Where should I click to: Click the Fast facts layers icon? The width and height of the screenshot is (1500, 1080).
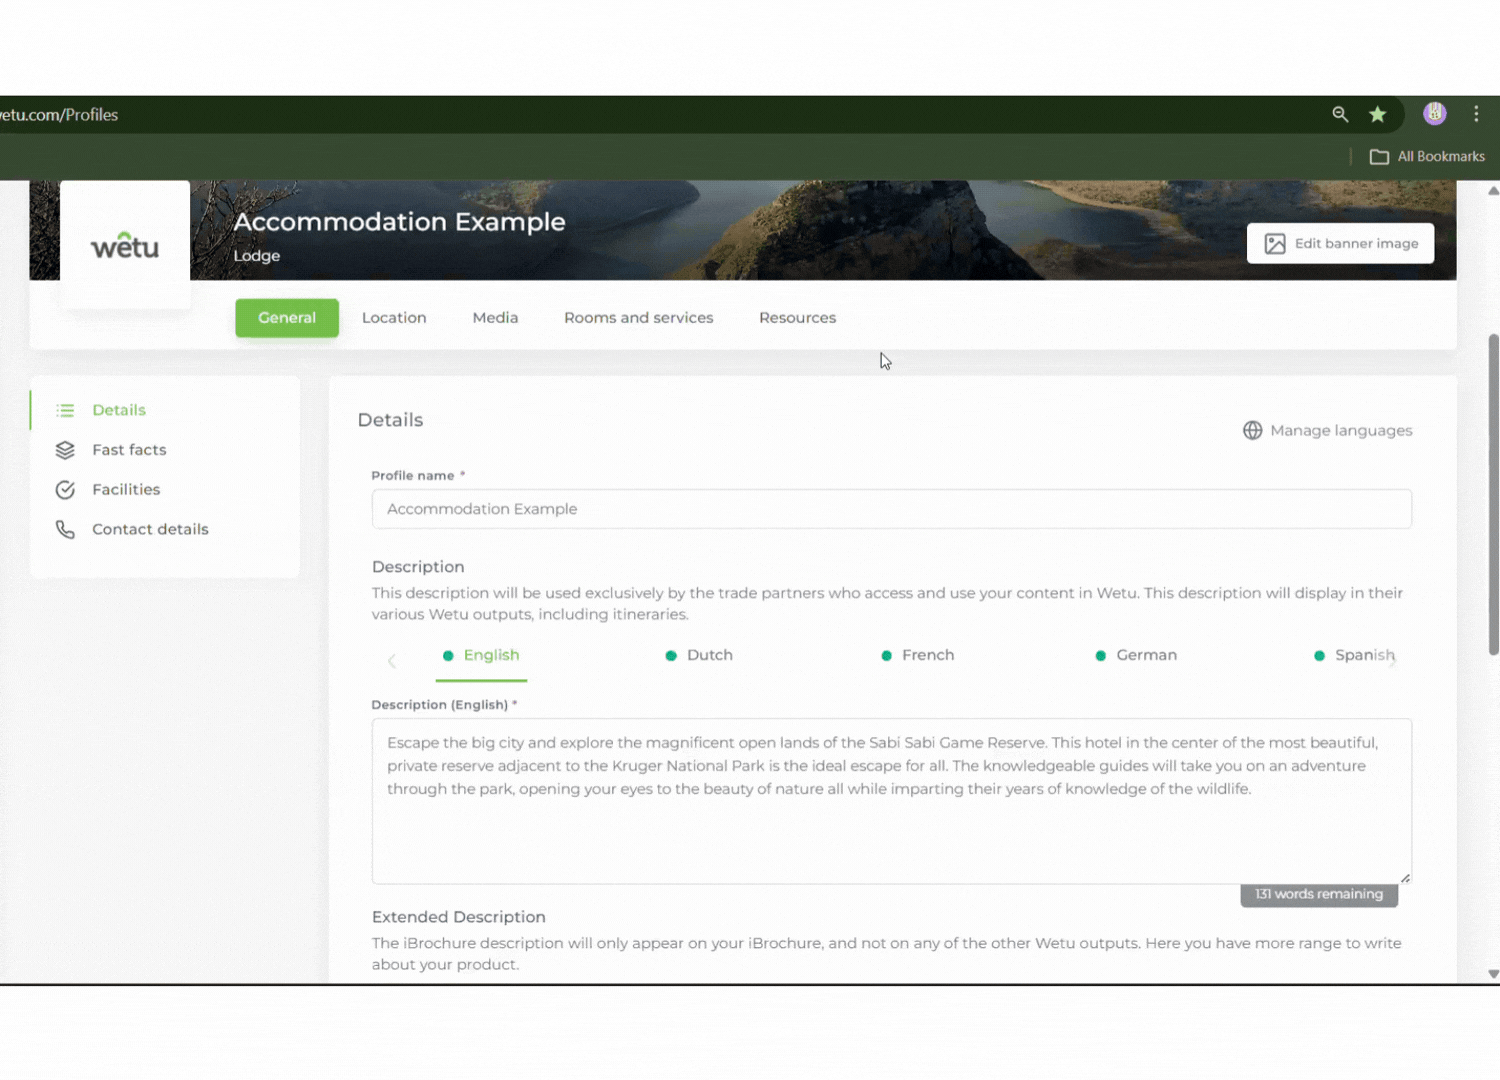point(65,450)
